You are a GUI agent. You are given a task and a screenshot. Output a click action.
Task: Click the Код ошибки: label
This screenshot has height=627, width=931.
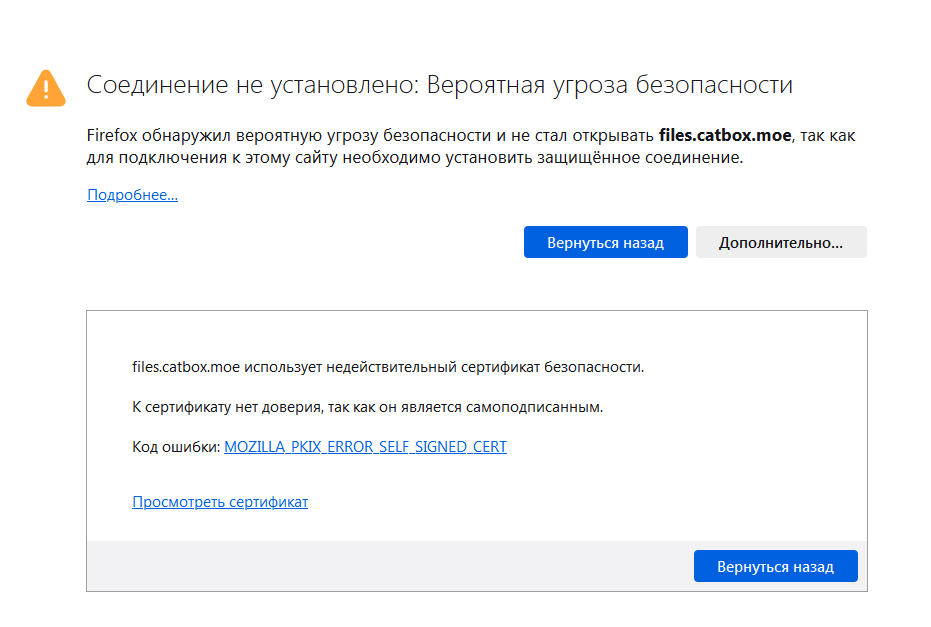click(176, 446)
